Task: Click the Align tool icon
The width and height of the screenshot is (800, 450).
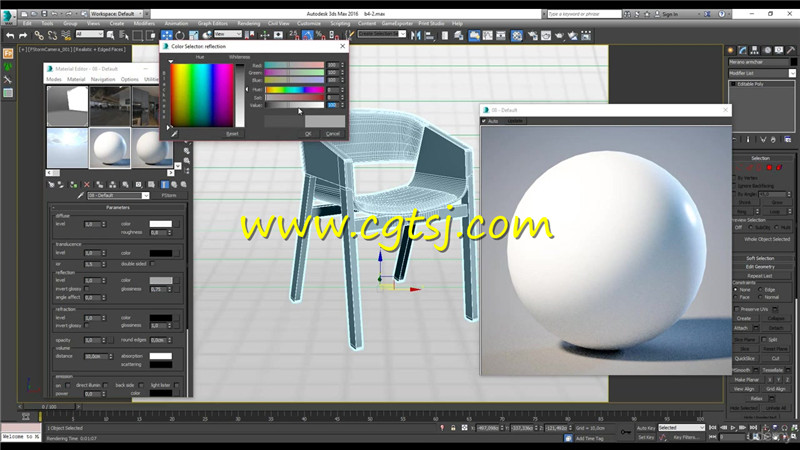Action: [x=429, y=35]
